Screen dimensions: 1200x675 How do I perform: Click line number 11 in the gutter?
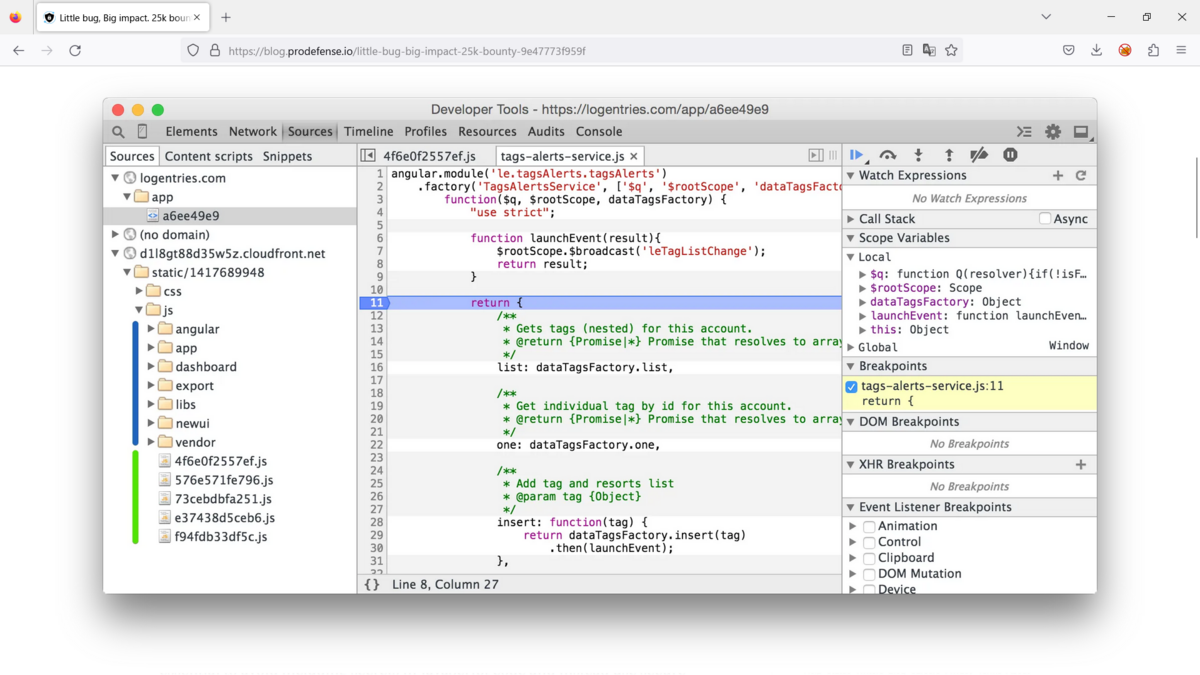(376, 302)
